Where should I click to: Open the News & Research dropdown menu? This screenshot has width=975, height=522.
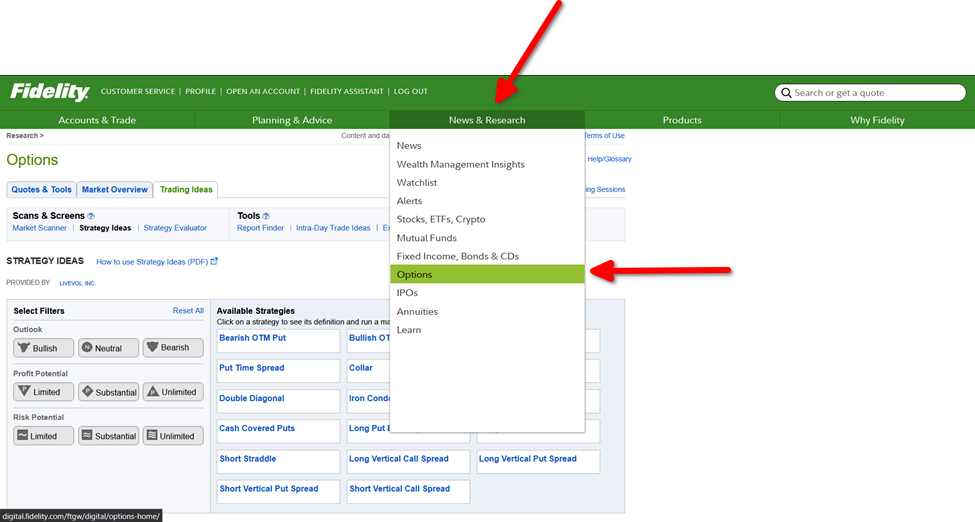(487, 120)
